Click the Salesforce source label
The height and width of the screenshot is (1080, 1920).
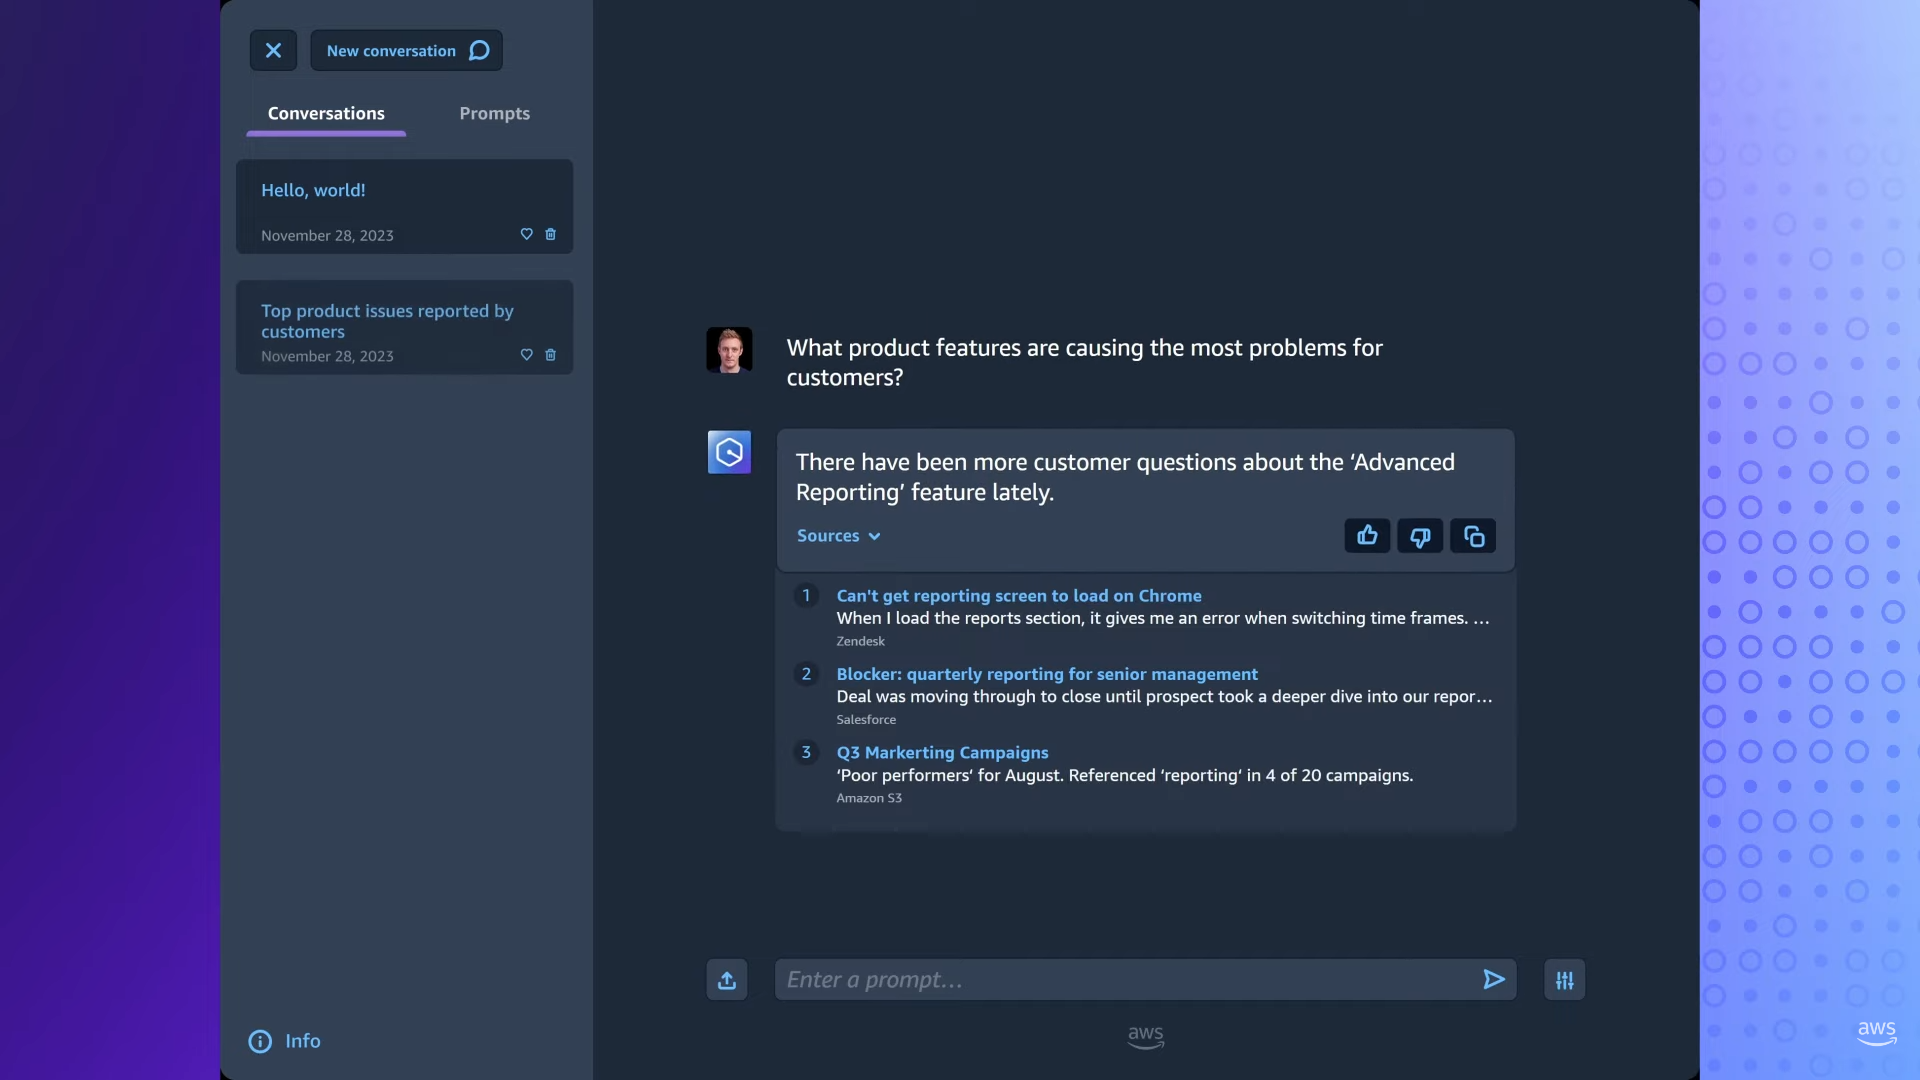click(866, 719)
